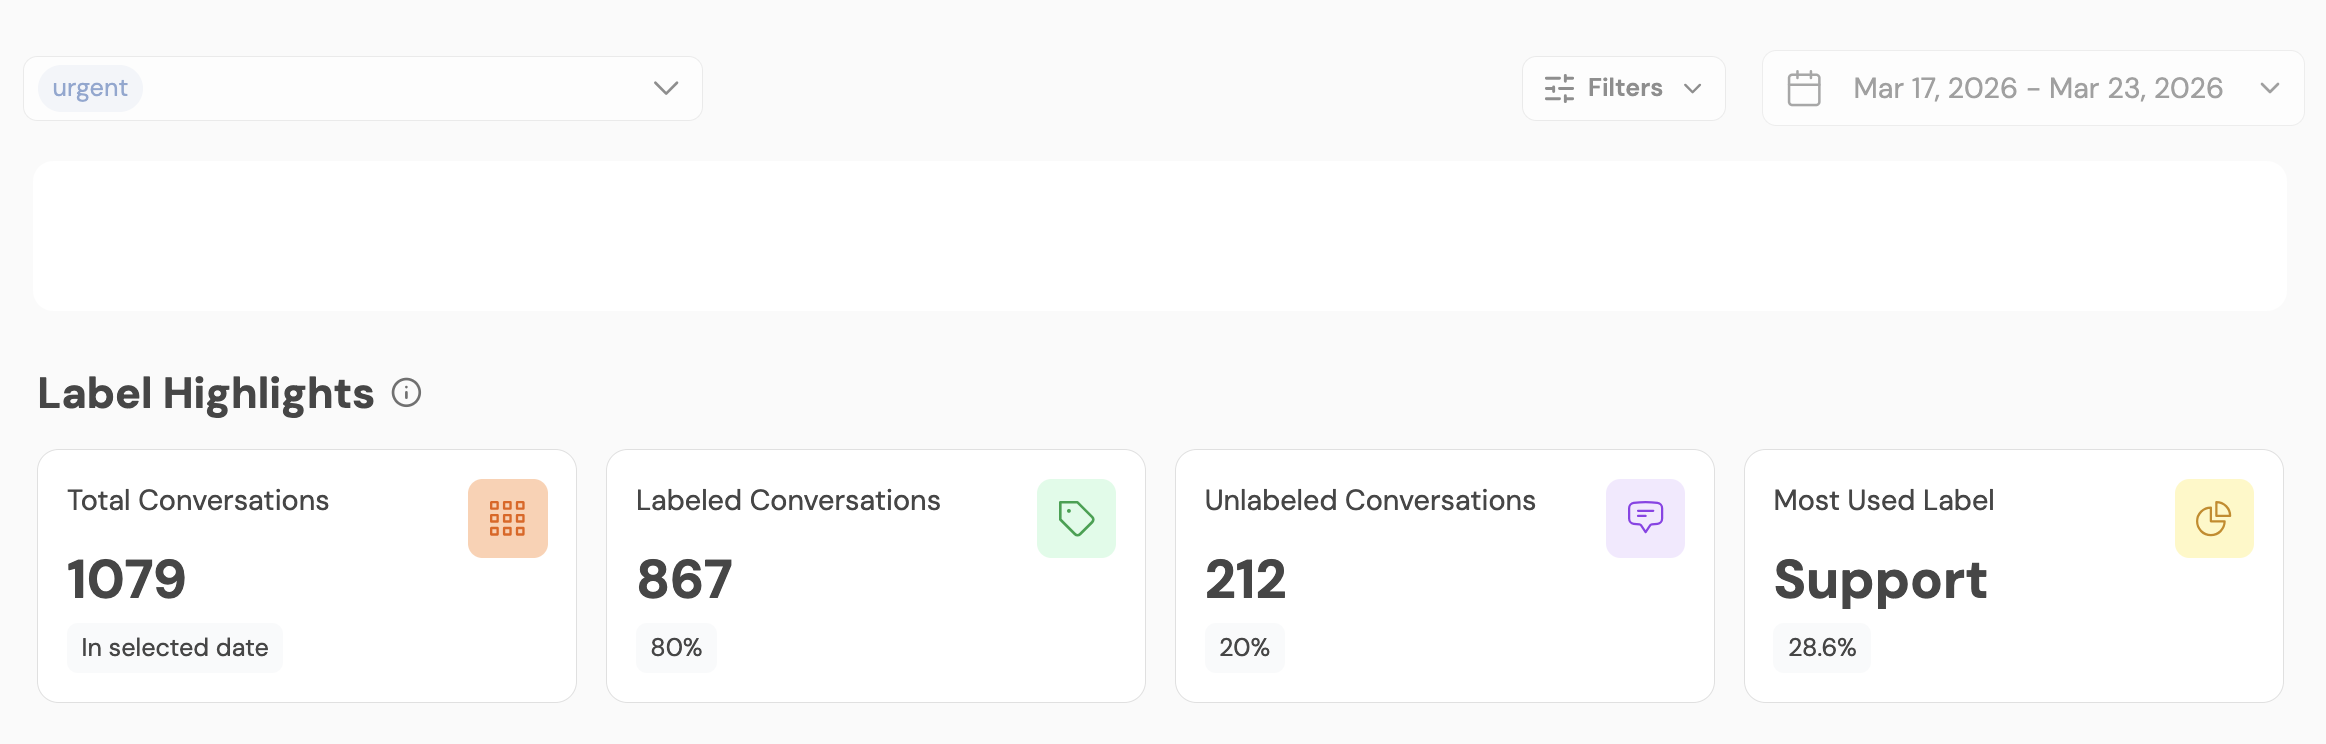Click the grid icon on Total Conversations card
The width and height of the screenshot is (2326, 744).
(x=507, y=517)
